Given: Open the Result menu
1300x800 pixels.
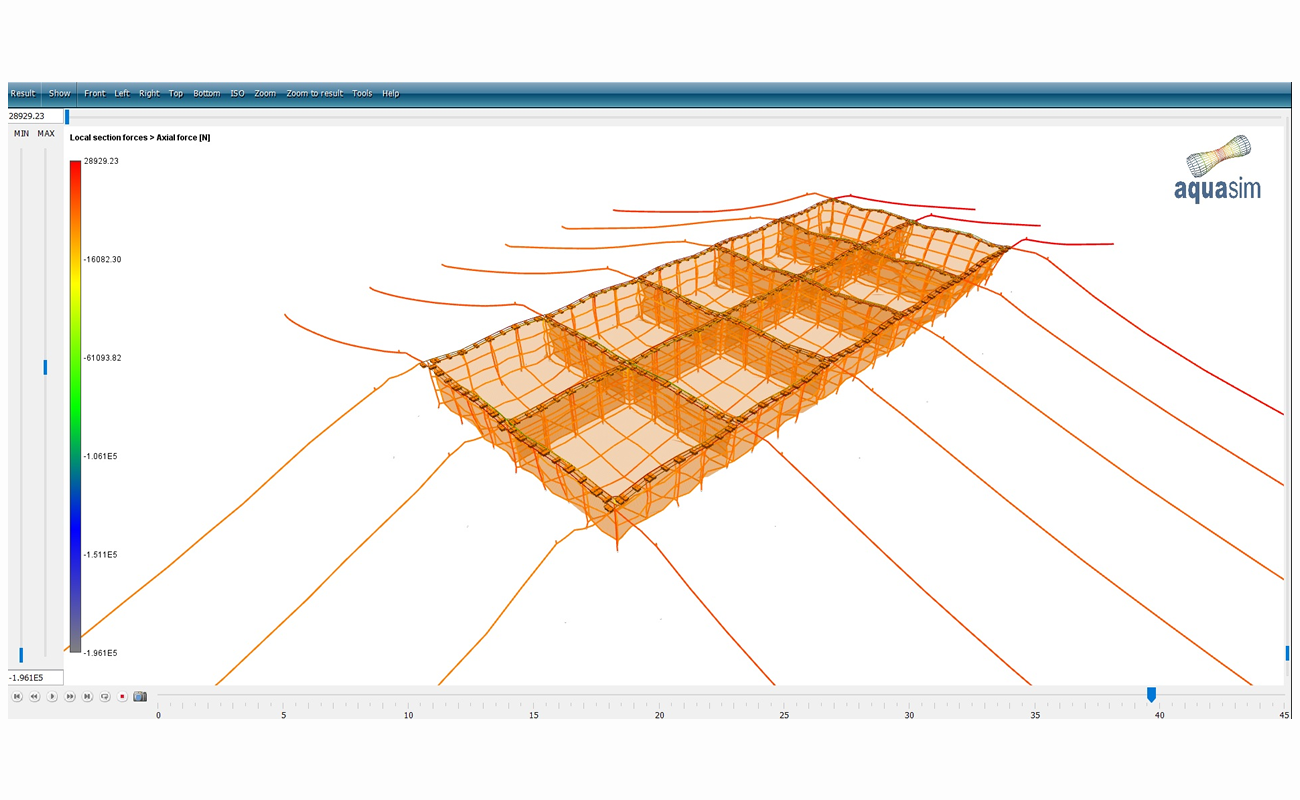Looking at the screenshot, I should (x=23, y=93).
